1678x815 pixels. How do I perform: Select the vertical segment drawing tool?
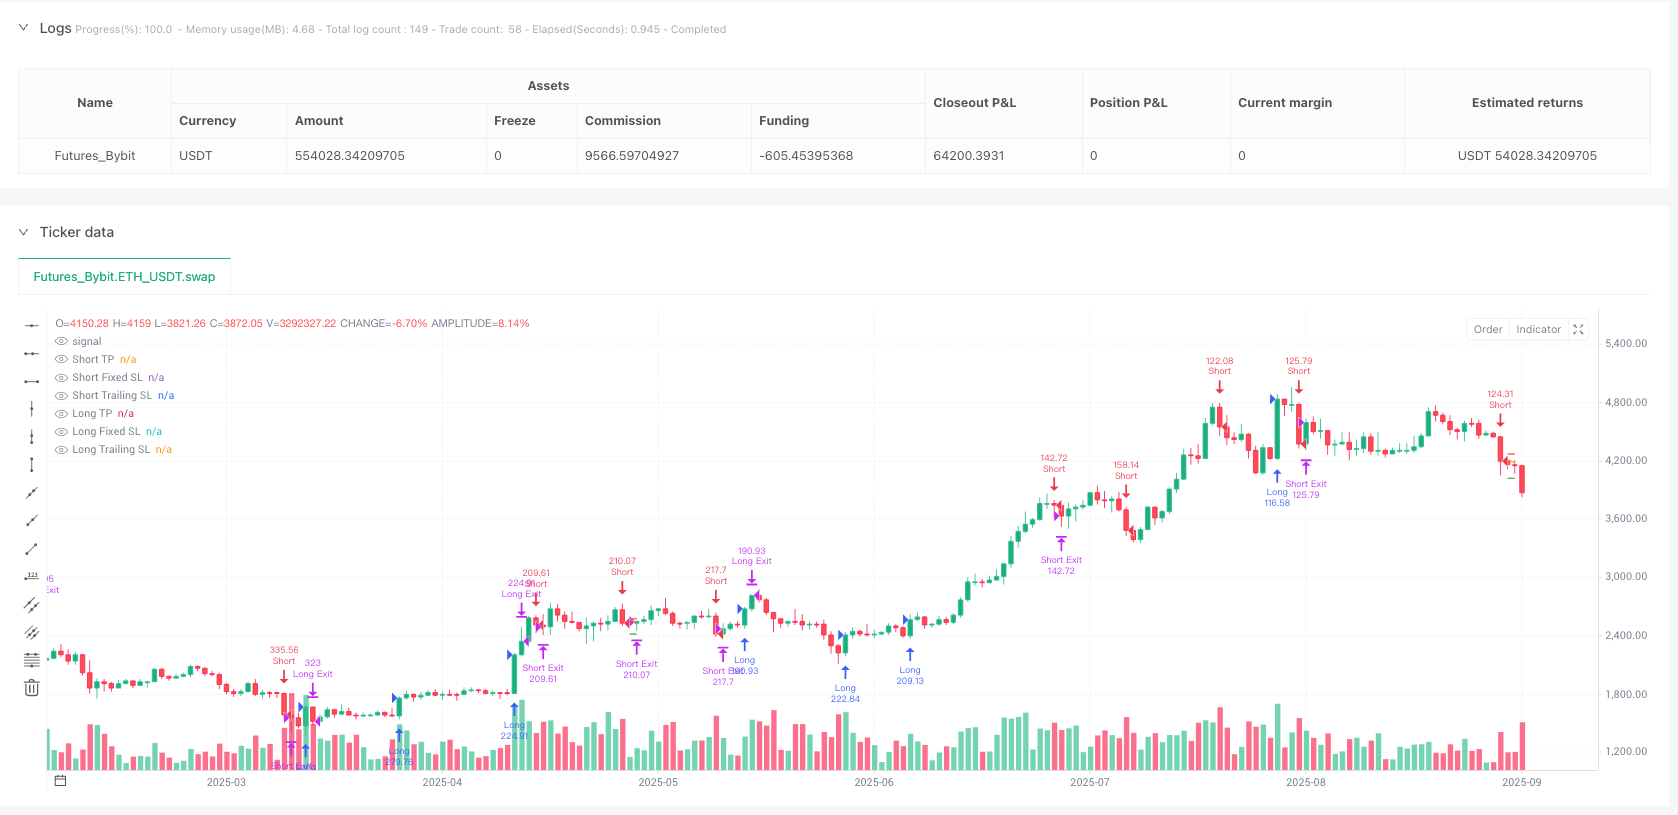[32, 465]
